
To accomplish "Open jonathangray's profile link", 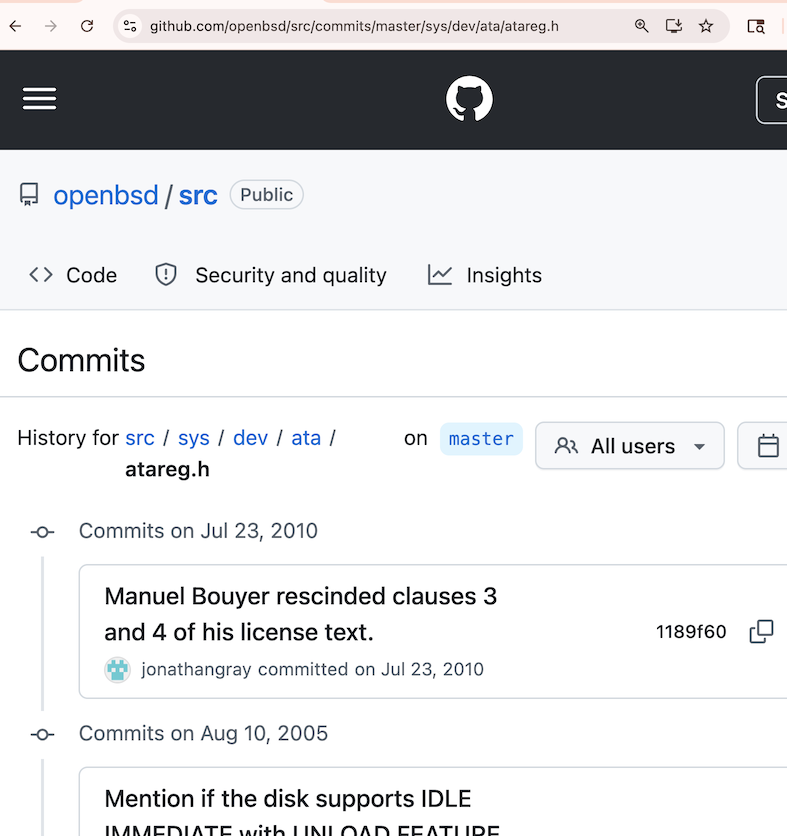I will [196, 670].
